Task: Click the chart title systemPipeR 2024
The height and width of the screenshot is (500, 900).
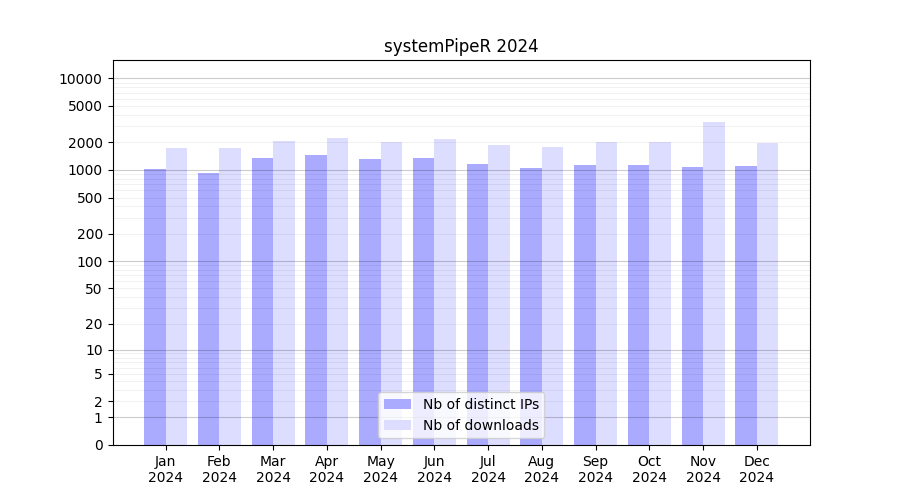Action: (461, 46)
